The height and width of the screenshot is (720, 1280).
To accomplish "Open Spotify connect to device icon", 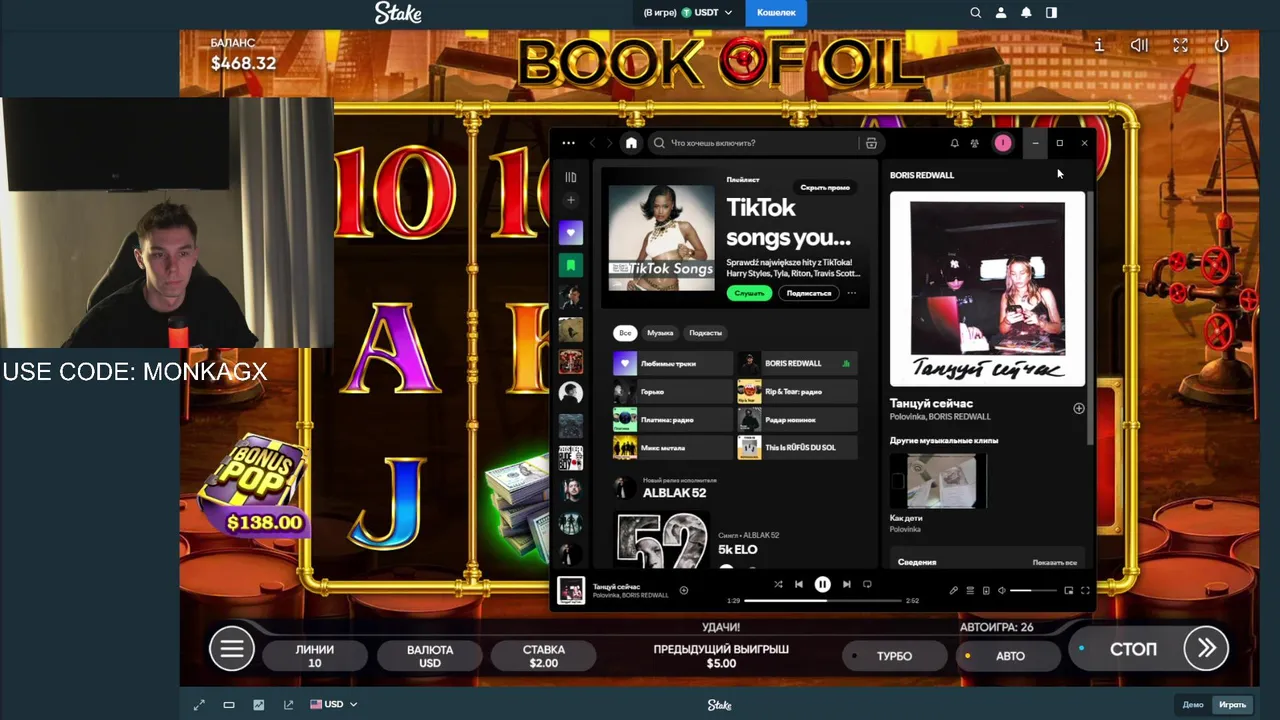I will [986, 590].
